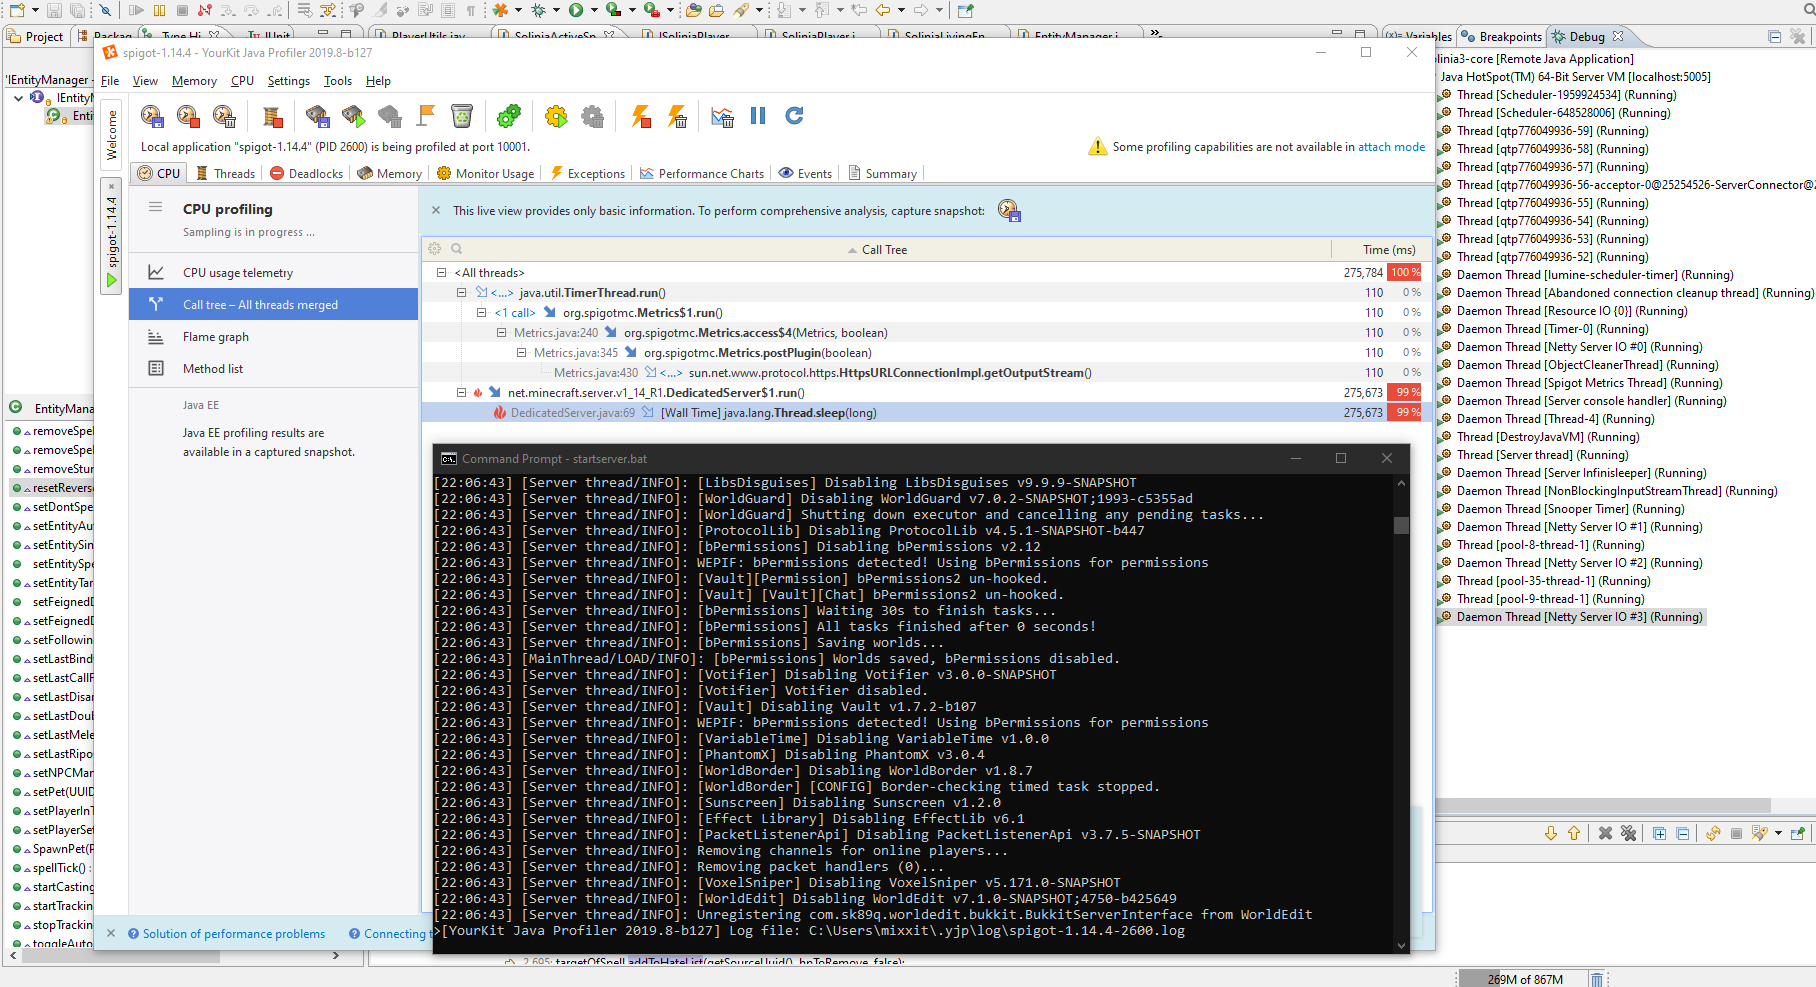The height and width of the screenshot is (987, 1816).
Task: Close Solution of performance problems hint bar
Action: pyautogui.click(x=111, y=933)
